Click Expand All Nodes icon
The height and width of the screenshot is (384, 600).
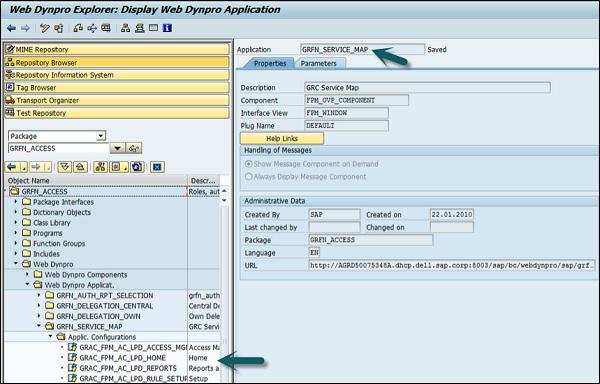click(65, 167)
